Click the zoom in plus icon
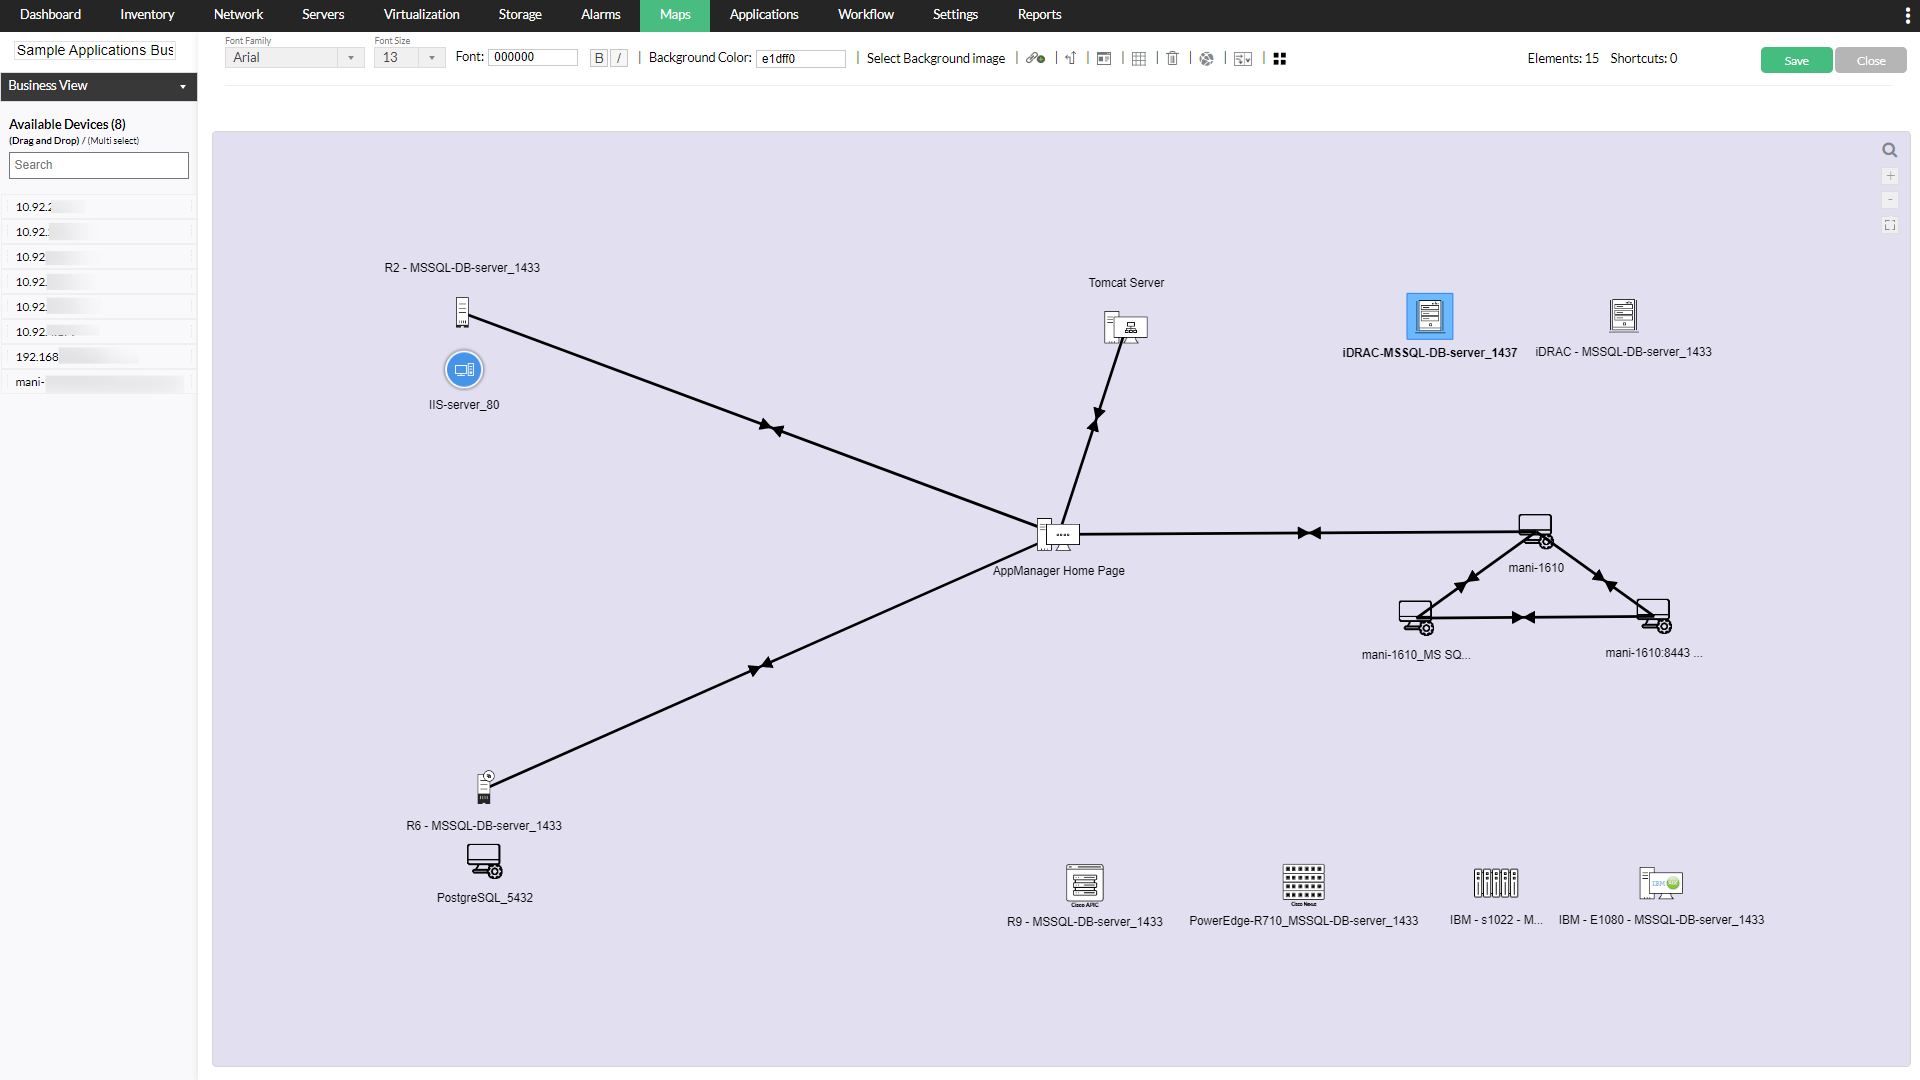The width and height of the screenshot is (1920, 1080). click(x=1890, y=176)
